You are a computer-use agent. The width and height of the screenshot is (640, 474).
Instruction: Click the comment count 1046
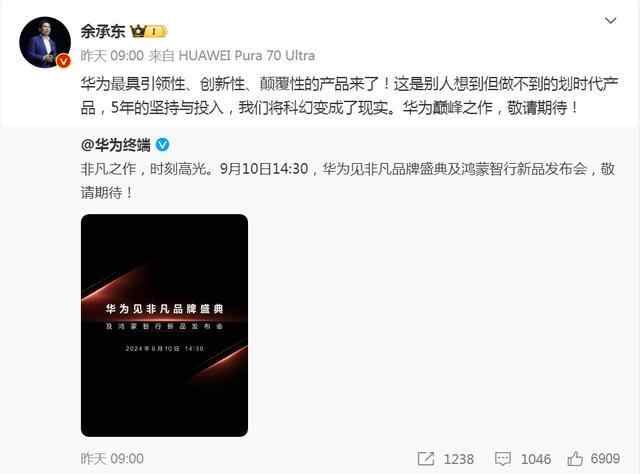(536, 459)
